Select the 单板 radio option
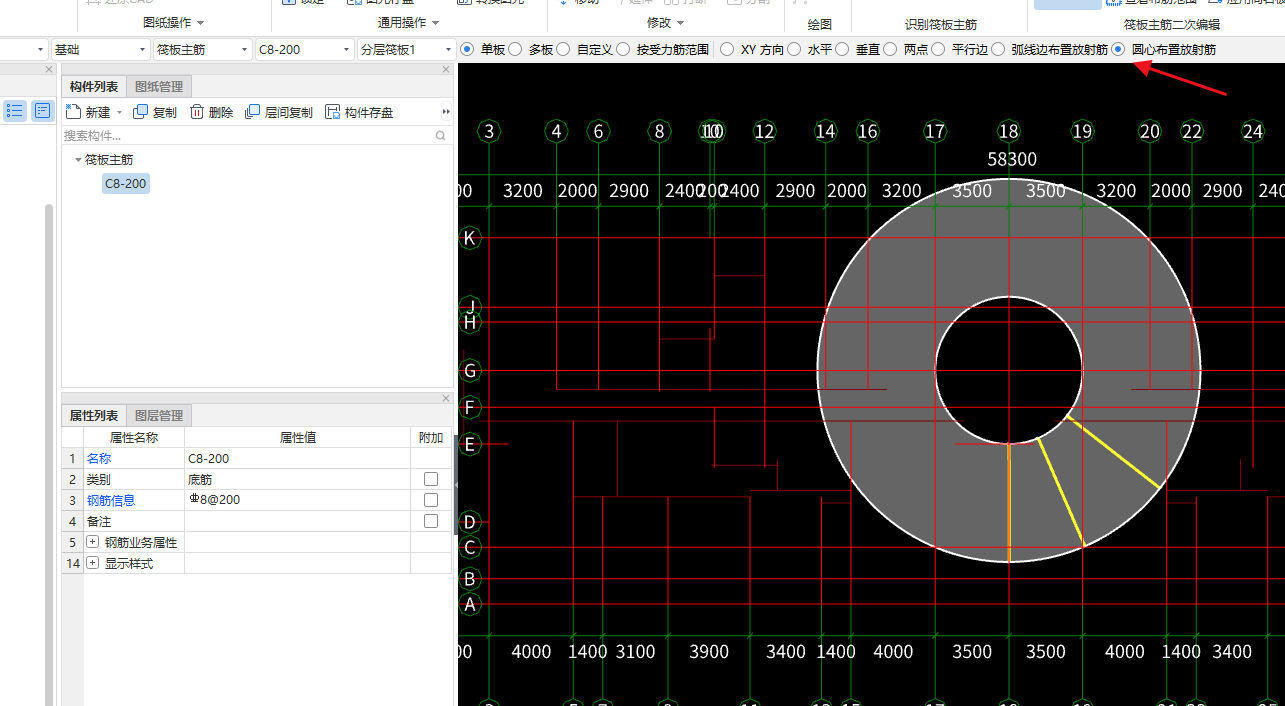Image resolution: width=1285 pixels, height=706 pixels. [x=467, y=49]
